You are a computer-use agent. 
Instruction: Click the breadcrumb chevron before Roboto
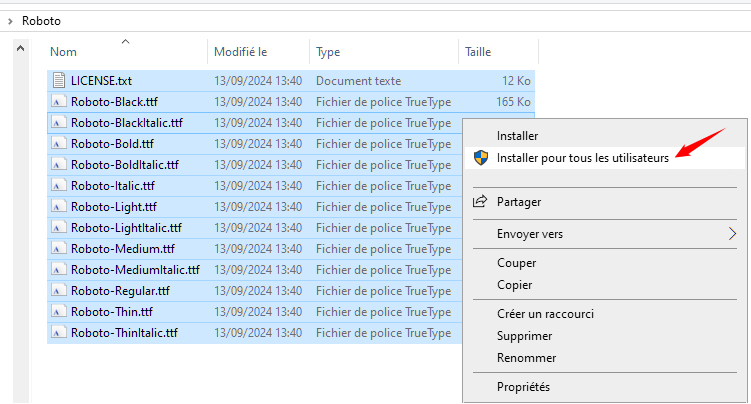tap(10, 19)
